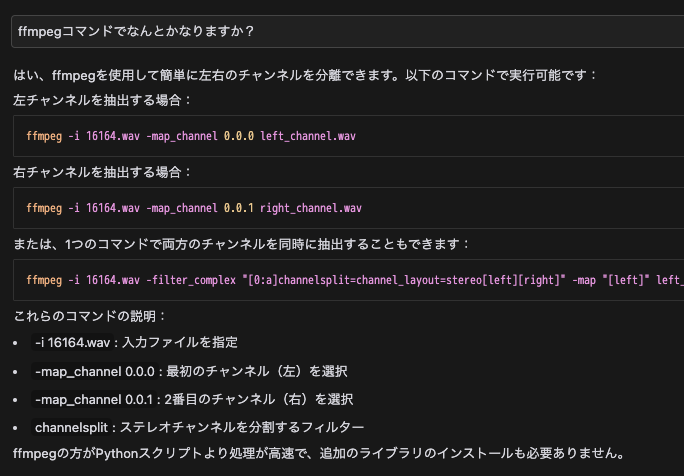The width and height of the screenshot is (684, 476).
Task: Click the inline code '-map_channel 0.0.1' bullet
Action: (94, 399)
